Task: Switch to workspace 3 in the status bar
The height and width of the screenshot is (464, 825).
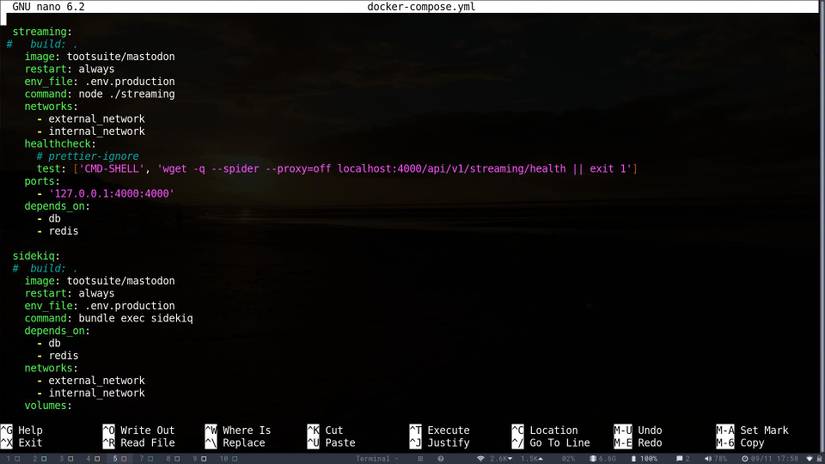Action: pos(66,459)
